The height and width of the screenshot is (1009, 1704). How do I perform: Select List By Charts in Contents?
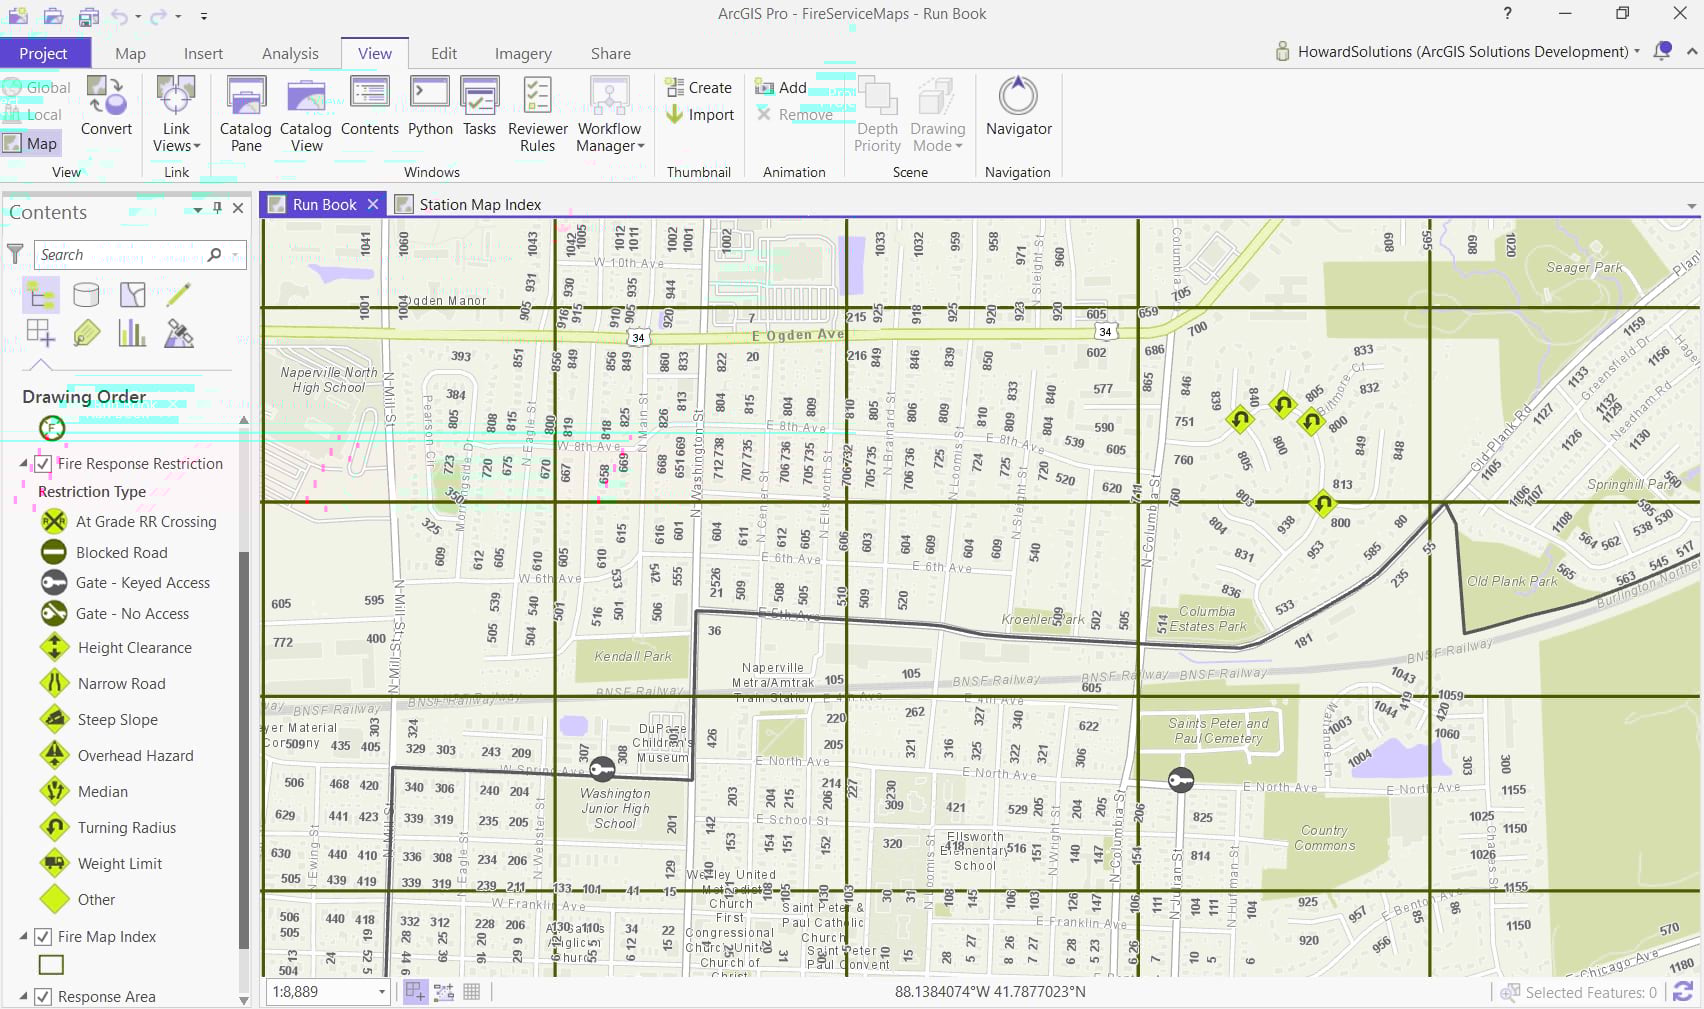click(132, 333)
